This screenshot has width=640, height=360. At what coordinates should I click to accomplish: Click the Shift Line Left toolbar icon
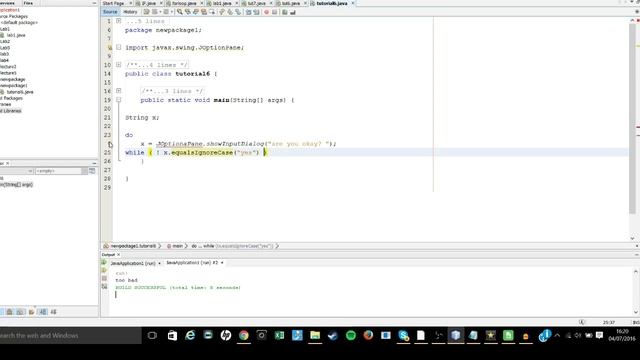[x=248, y=12]
